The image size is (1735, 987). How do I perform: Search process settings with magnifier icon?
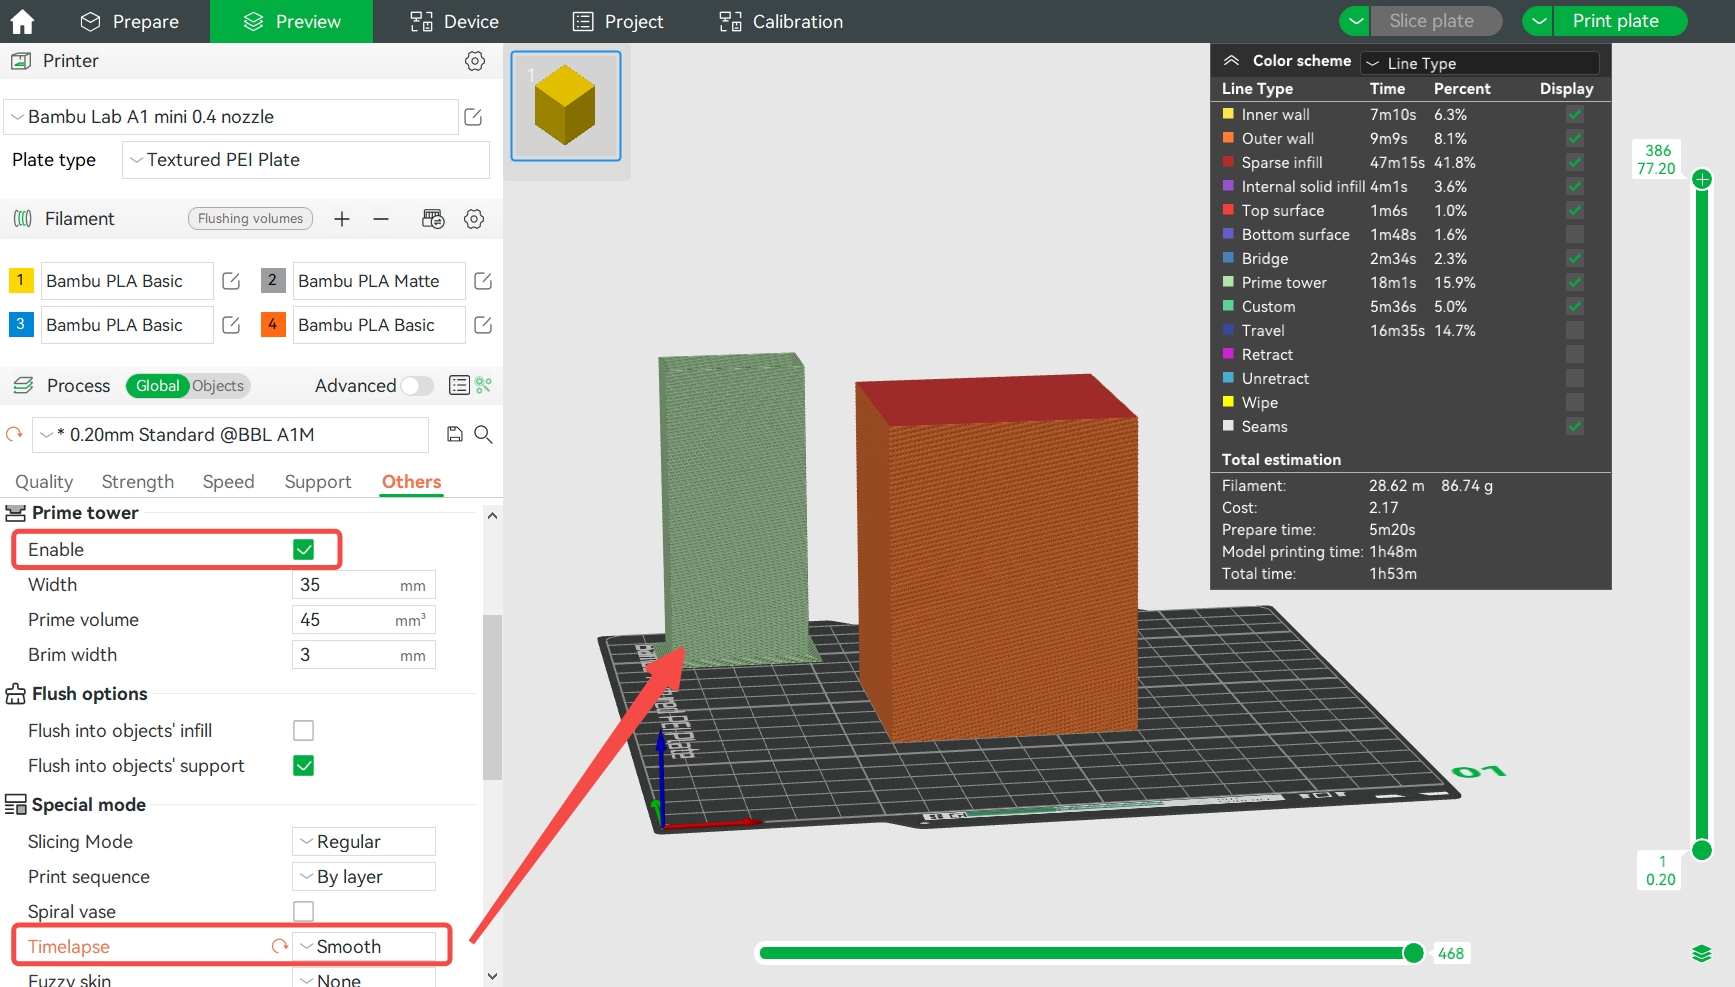tap(483, 434)
